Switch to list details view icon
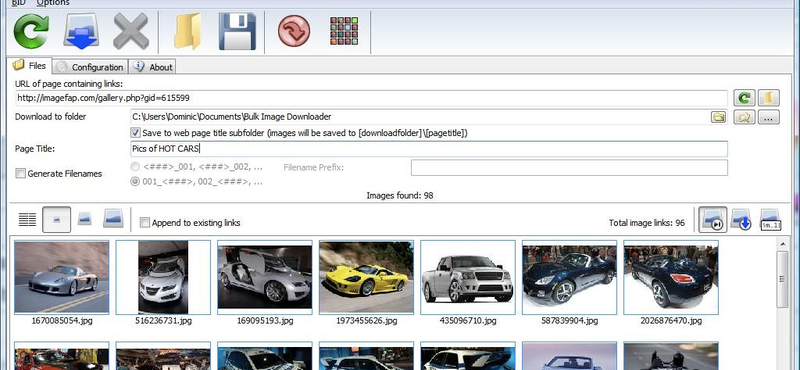 [27, 219]
